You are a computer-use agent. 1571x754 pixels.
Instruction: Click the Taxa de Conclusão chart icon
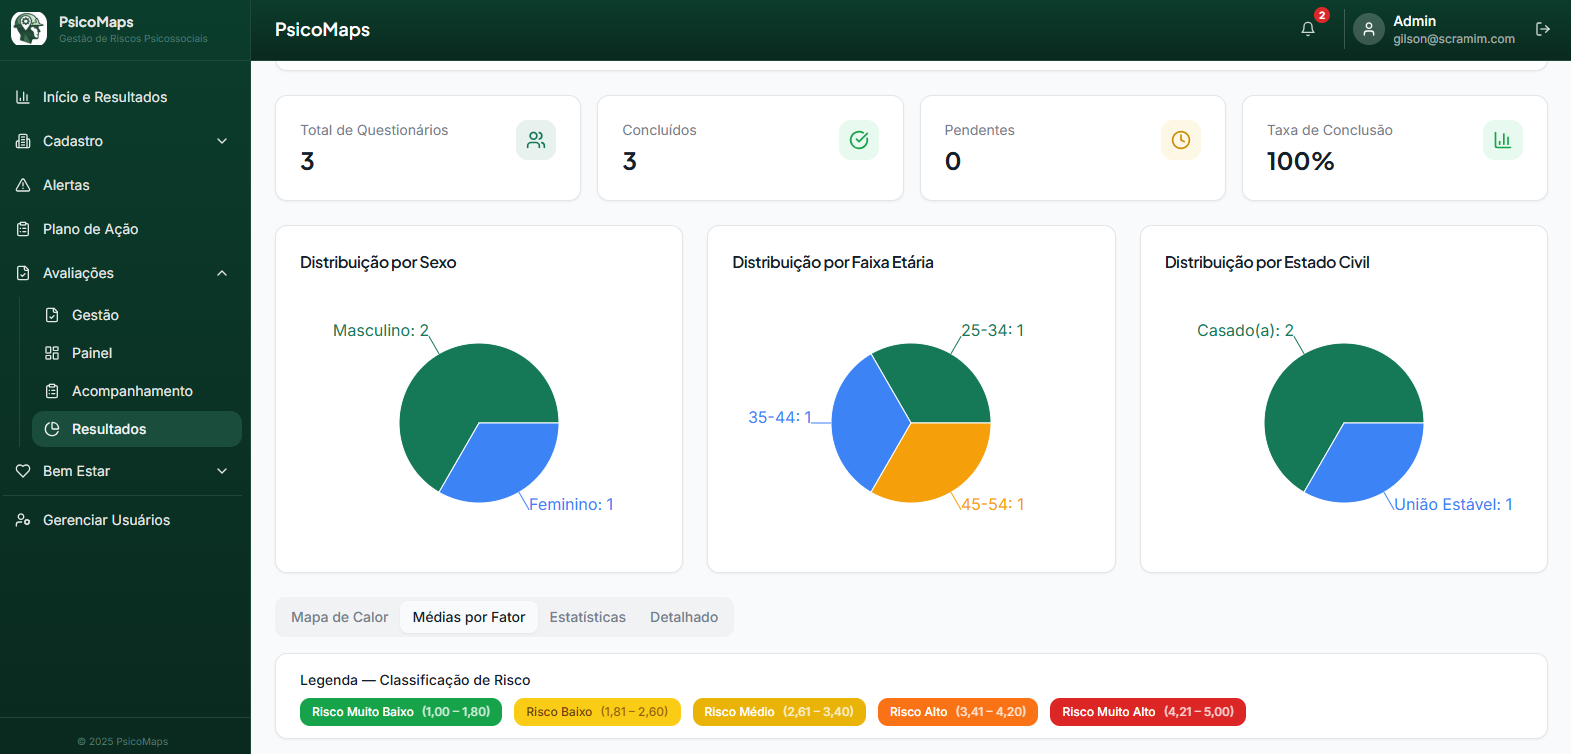pyautogui.click(x=1502, y=140)
